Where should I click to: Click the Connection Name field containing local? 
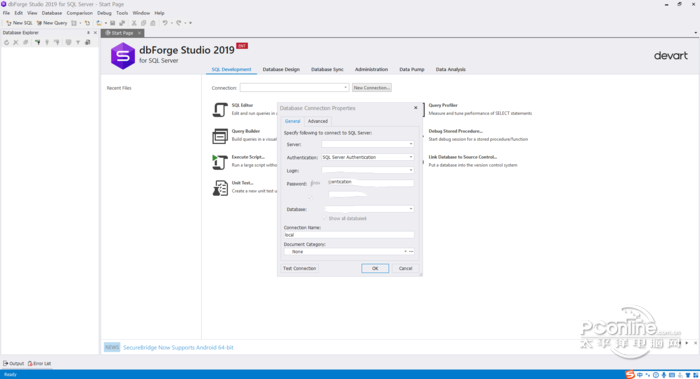click(x=349, y=235)
